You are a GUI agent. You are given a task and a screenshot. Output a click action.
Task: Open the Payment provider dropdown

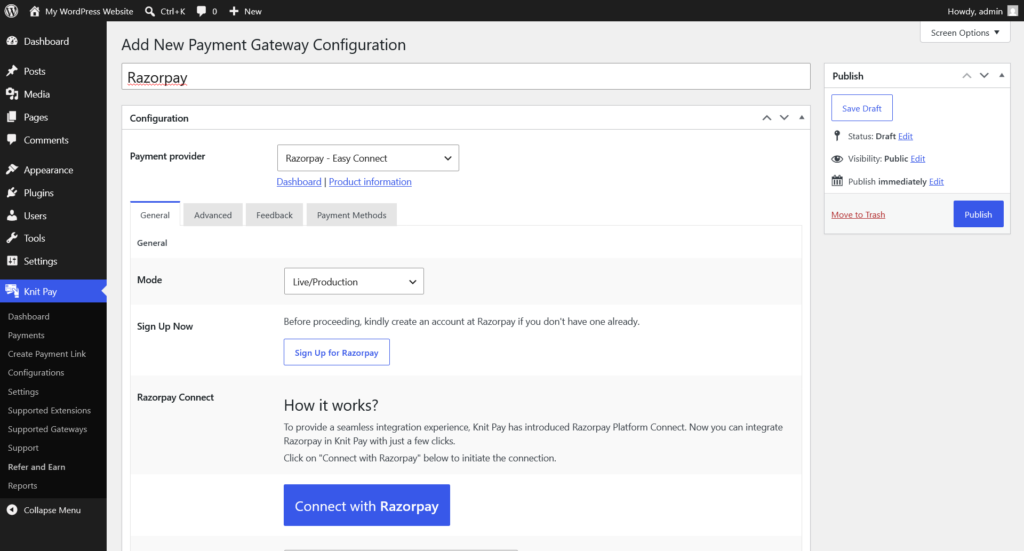(368, 158)
